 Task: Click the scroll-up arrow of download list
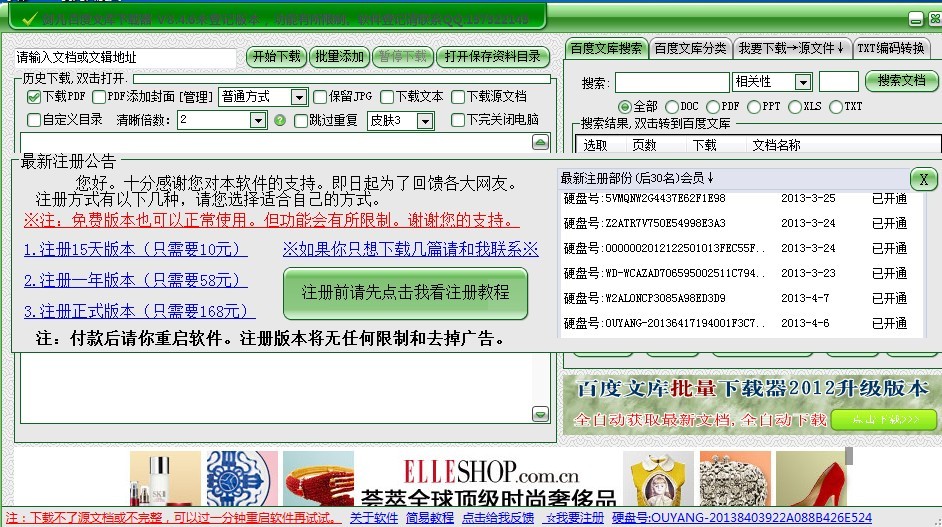click(540, 142)
